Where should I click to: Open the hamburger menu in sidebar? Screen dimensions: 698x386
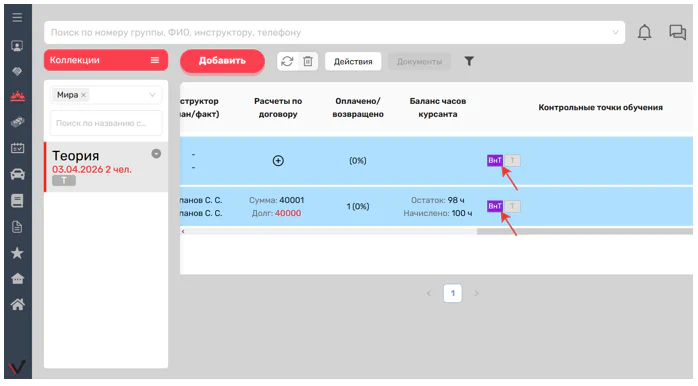[x=17, y=17]
